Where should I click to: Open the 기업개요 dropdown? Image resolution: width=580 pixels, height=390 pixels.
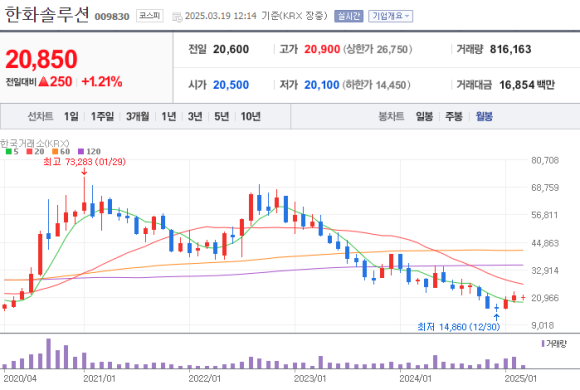[x=391, y=16]
